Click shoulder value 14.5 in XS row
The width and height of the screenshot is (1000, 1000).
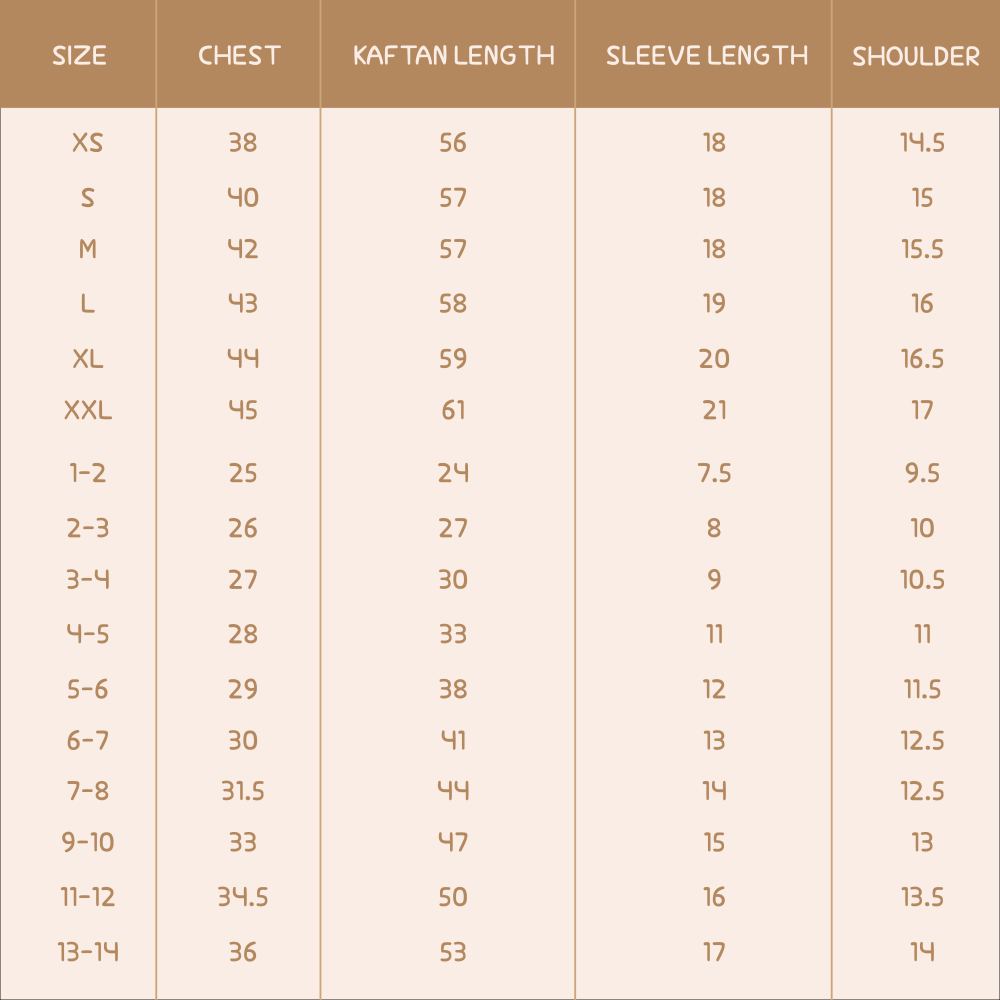coord(922,143)
